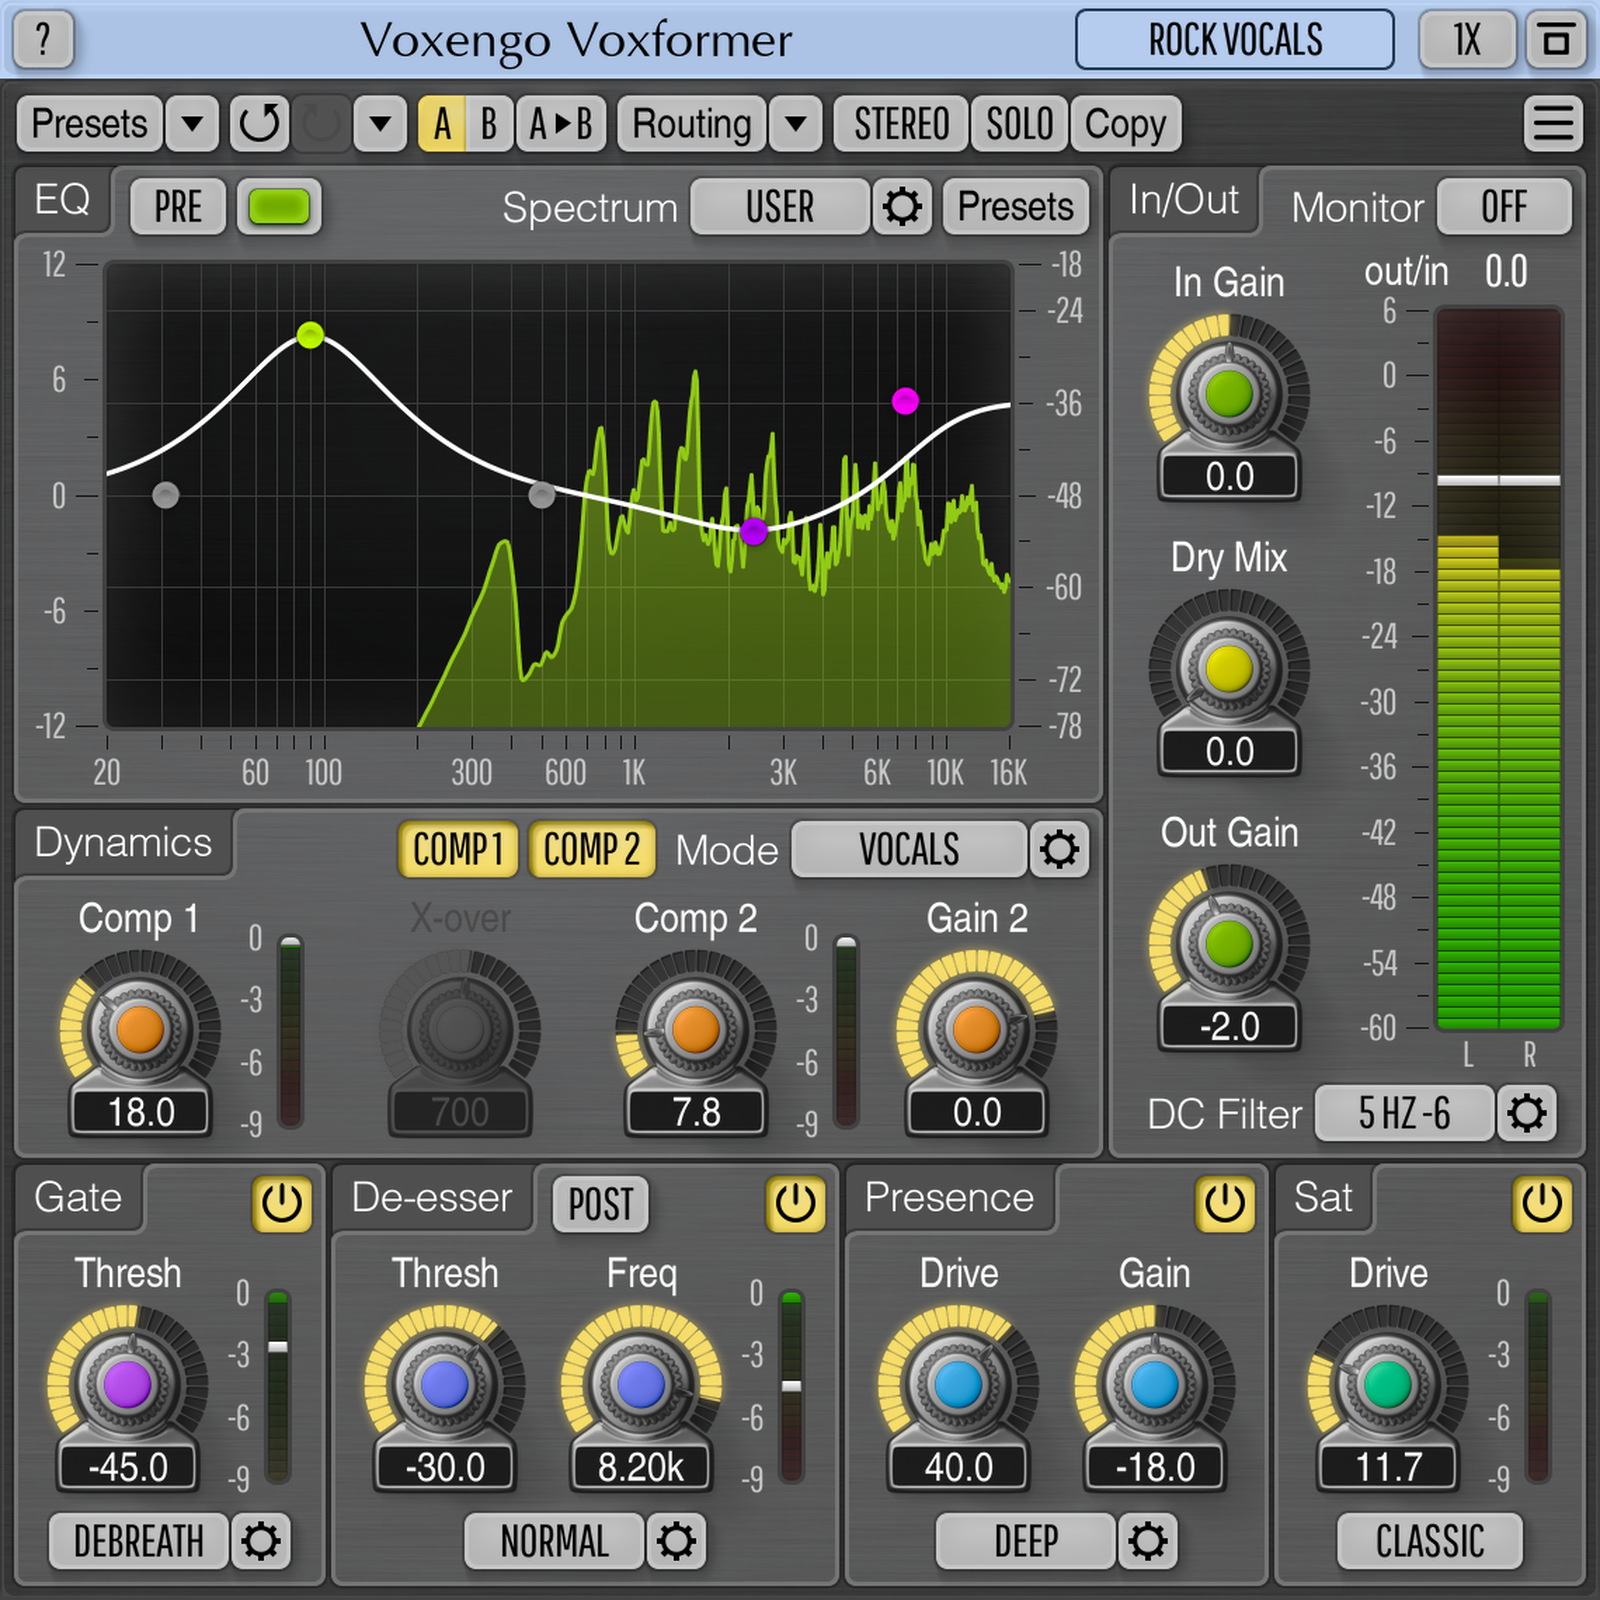This screenshot has width=1600, height=1600.
Task: Open the Spectrum settings gear icon
Action: pos(901,207)
